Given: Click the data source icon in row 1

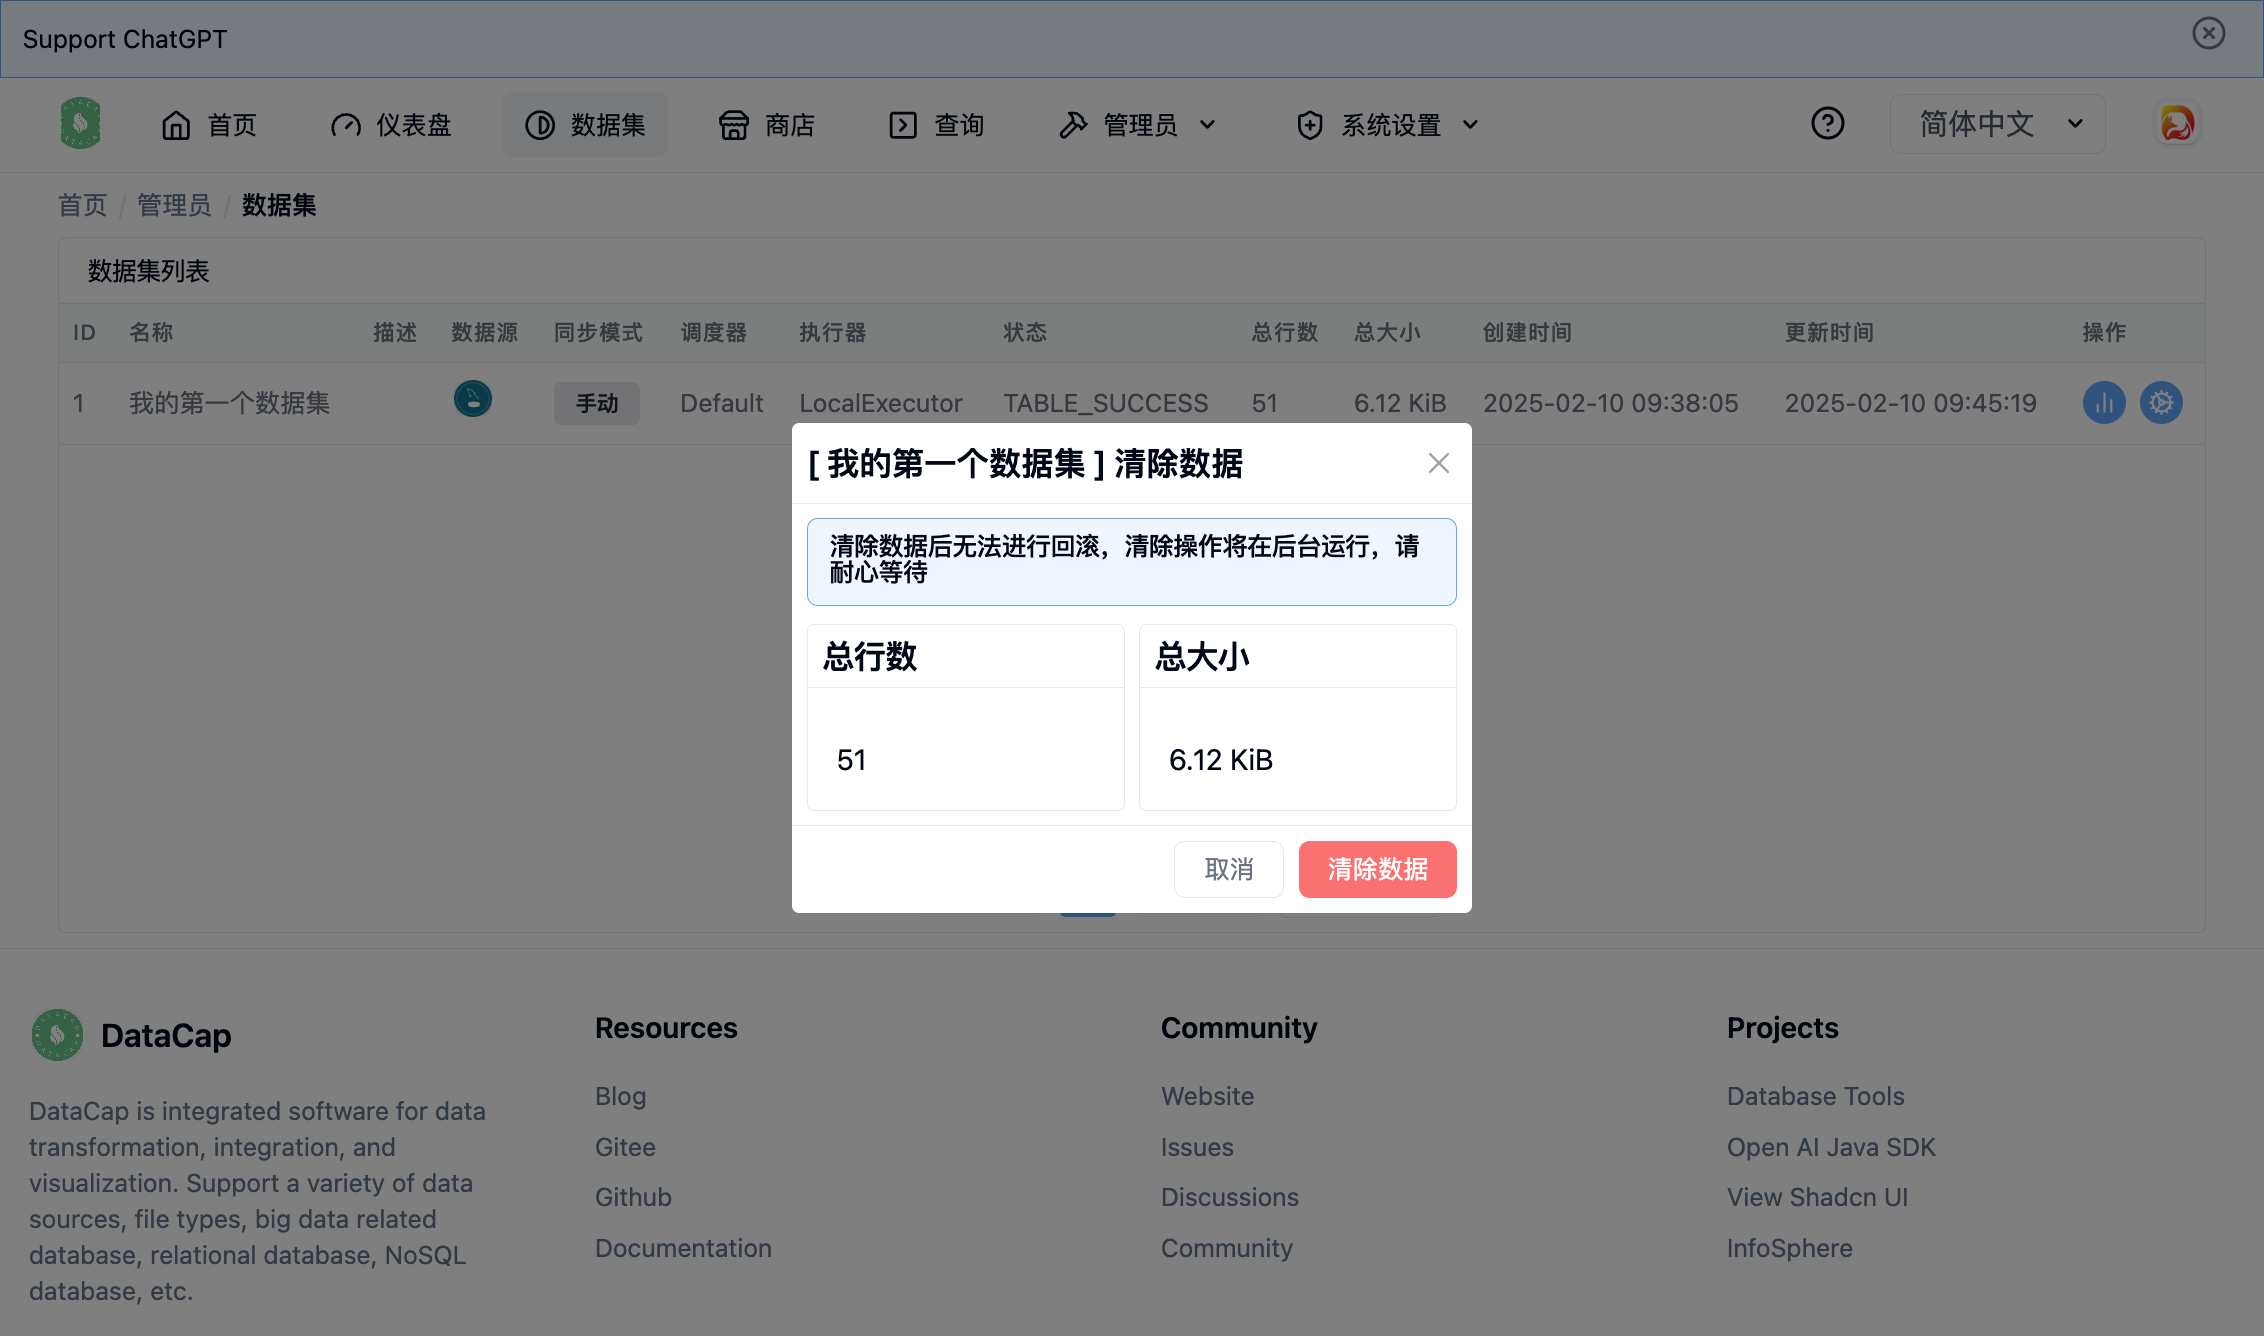Looking at the screenshot, I should [473, 399].
